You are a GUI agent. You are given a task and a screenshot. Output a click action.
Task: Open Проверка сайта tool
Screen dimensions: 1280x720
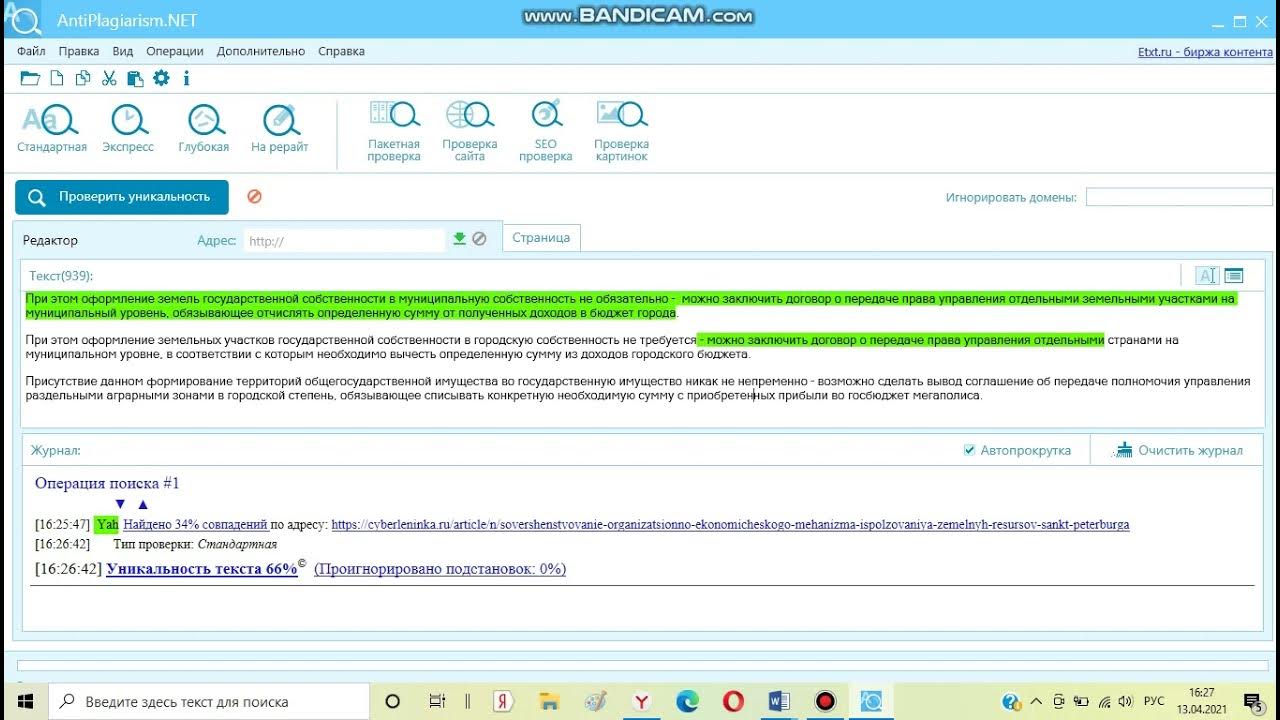tap(470, 131)
